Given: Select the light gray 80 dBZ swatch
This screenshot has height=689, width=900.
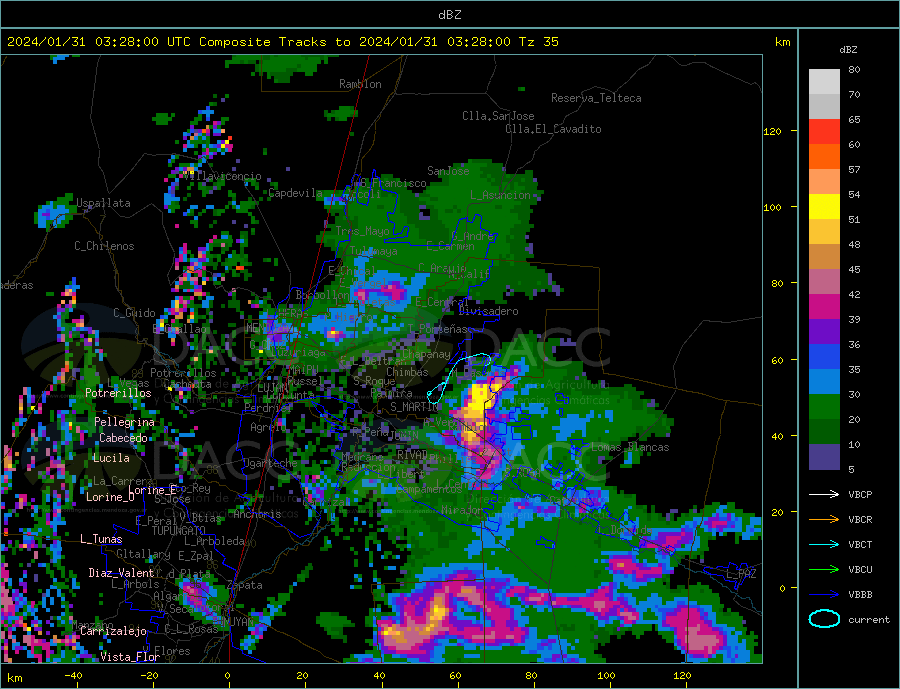Looking at the screenshot, I should point(824,82).
